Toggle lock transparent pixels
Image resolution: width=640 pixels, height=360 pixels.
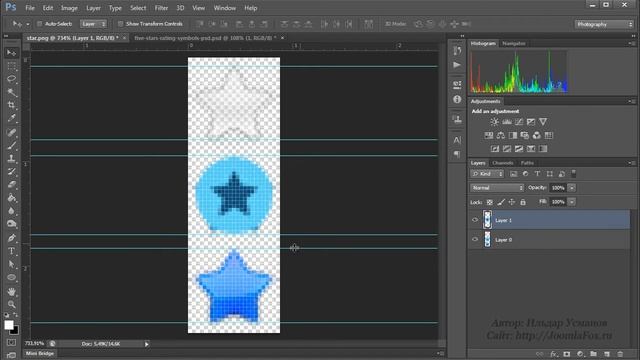489,202
